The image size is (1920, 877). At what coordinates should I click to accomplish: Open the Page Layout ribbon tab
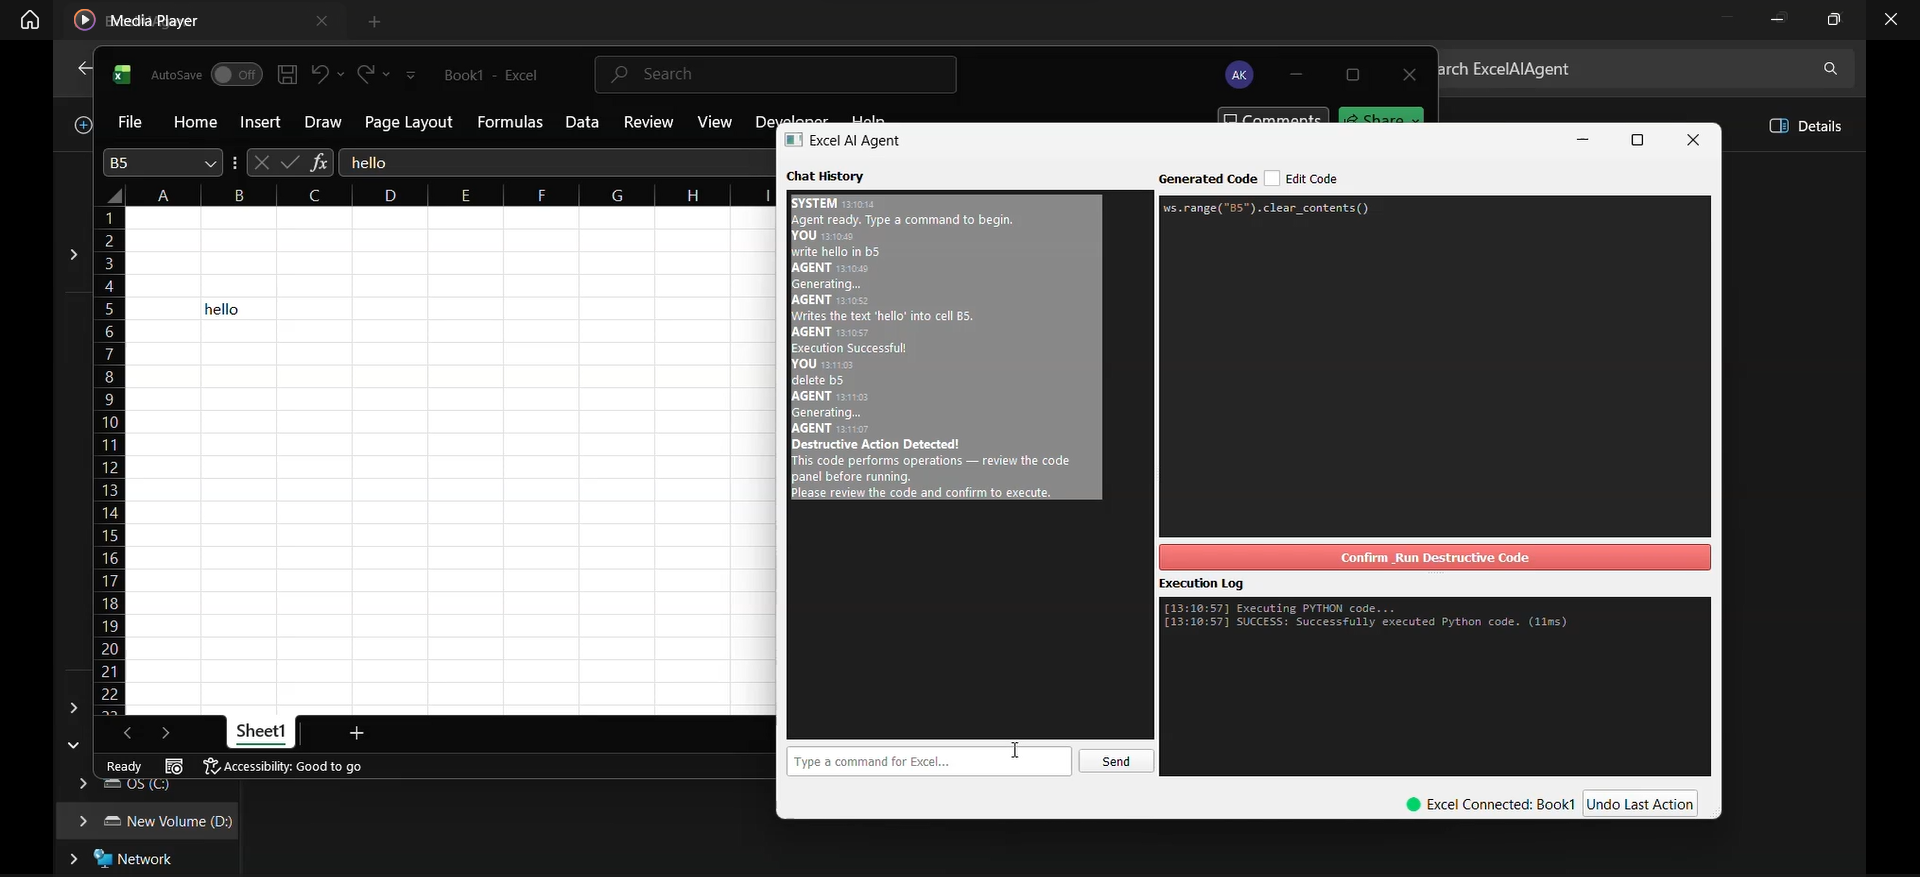coord(408,122)
